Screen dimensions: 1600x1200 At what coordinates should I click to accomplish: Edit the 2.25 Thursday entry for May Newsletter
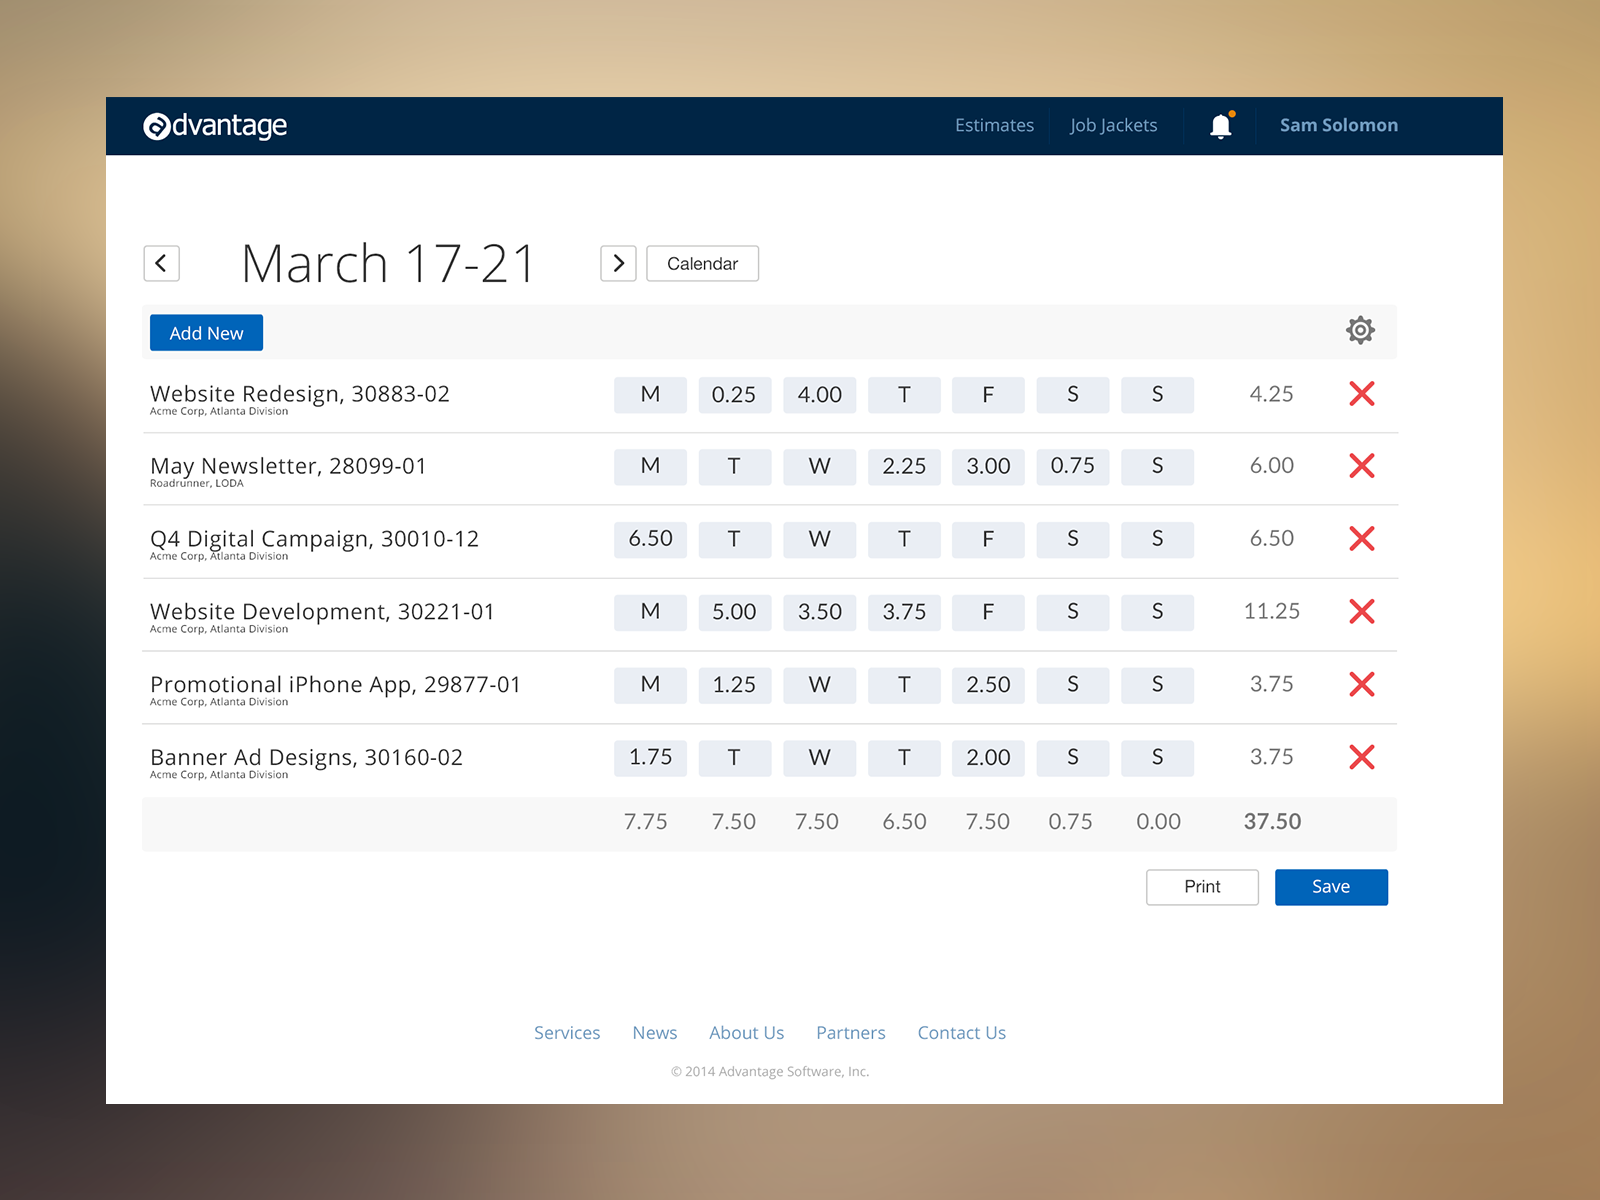pos(904,467)
